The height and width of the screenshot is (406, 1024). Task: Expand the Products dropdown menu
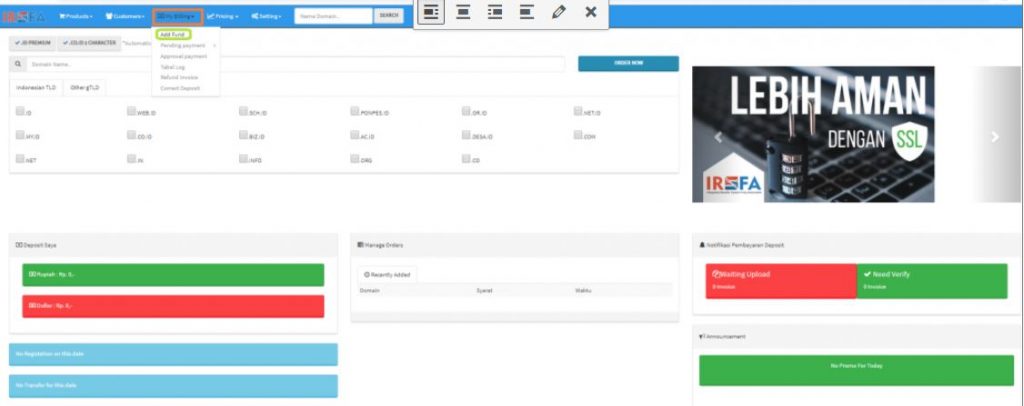(77, 17)
